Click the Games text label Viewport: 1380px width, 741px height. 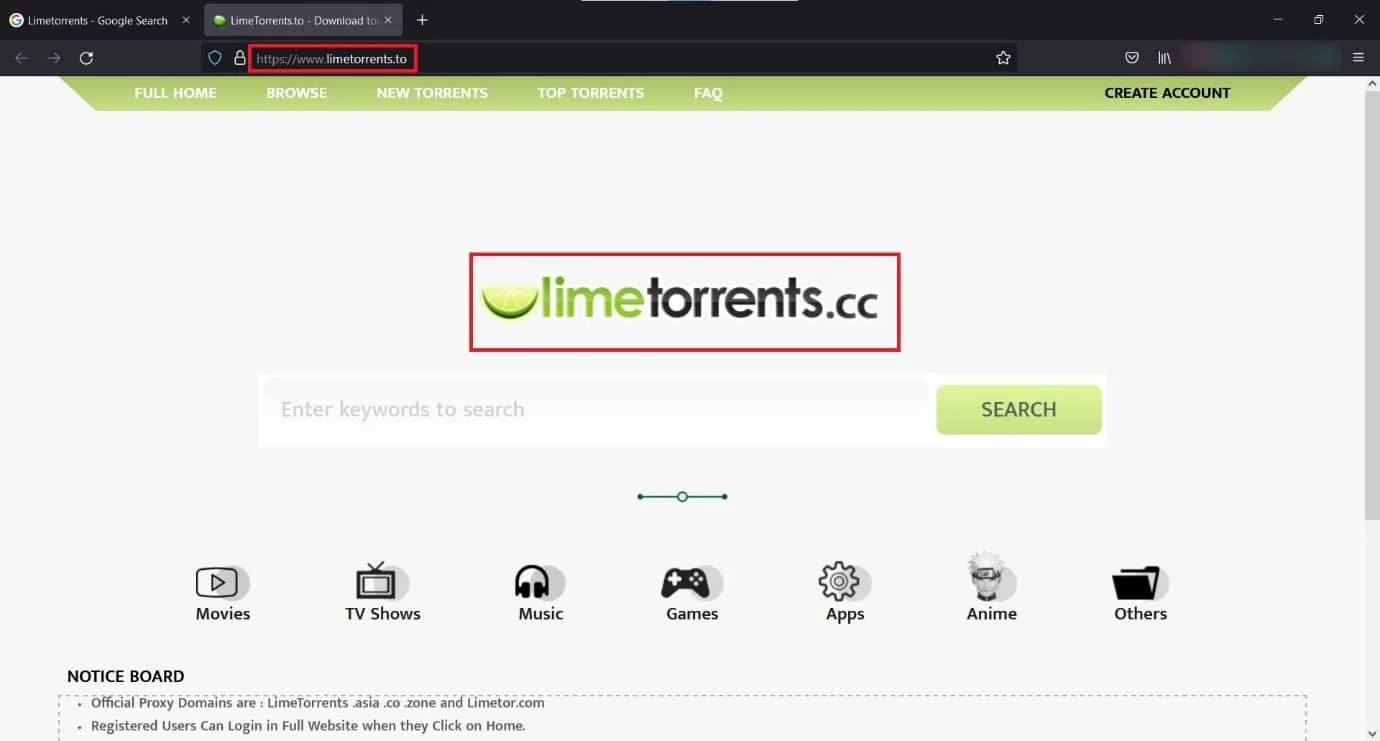coord(692,614)
